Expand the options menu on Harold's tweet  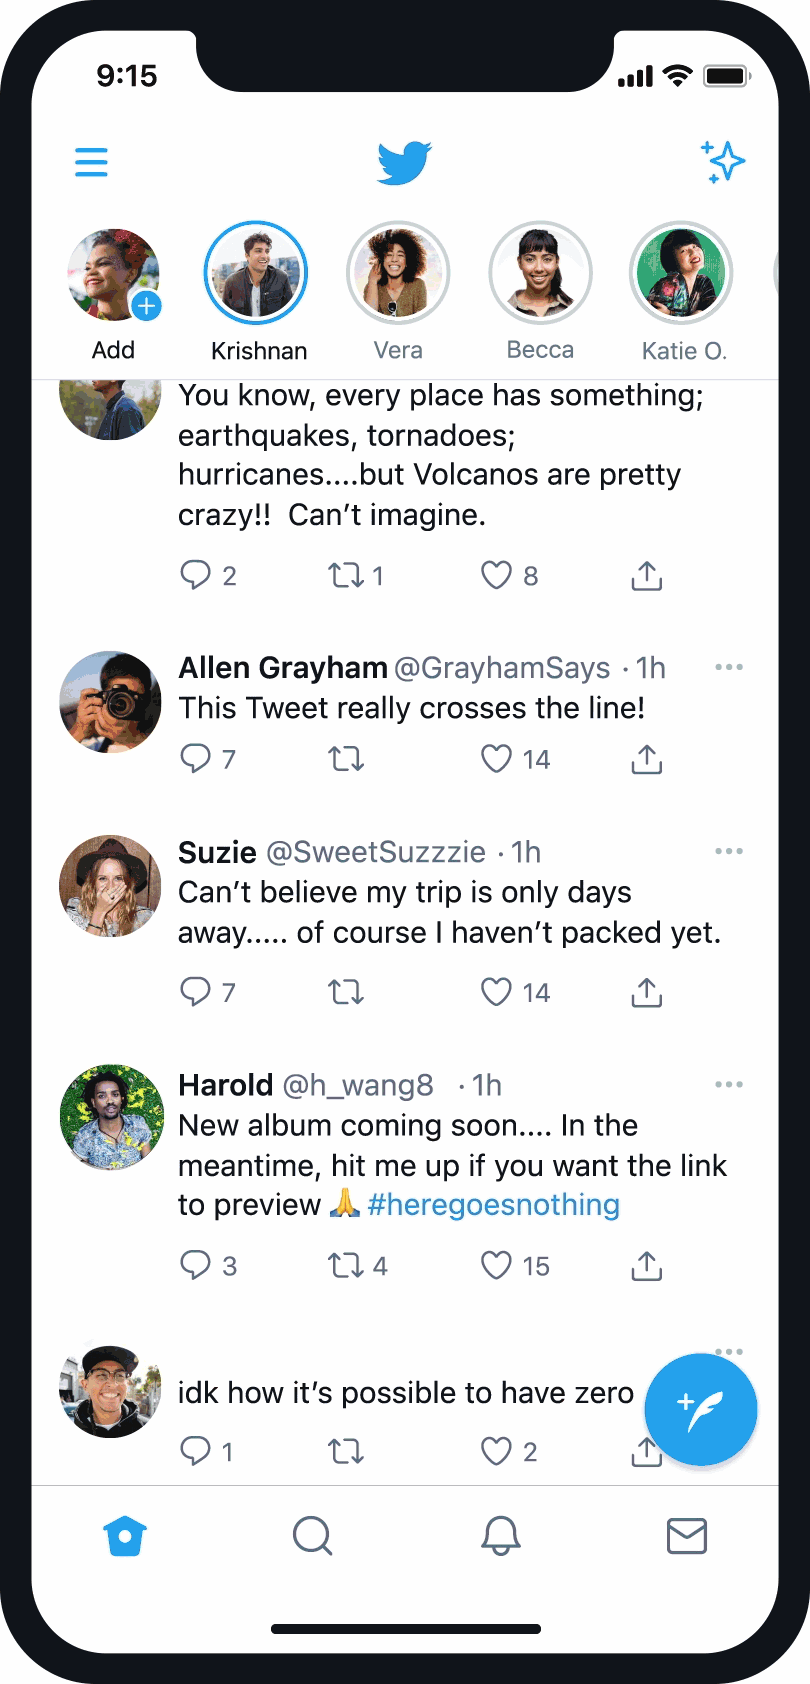pos(729,1084)
